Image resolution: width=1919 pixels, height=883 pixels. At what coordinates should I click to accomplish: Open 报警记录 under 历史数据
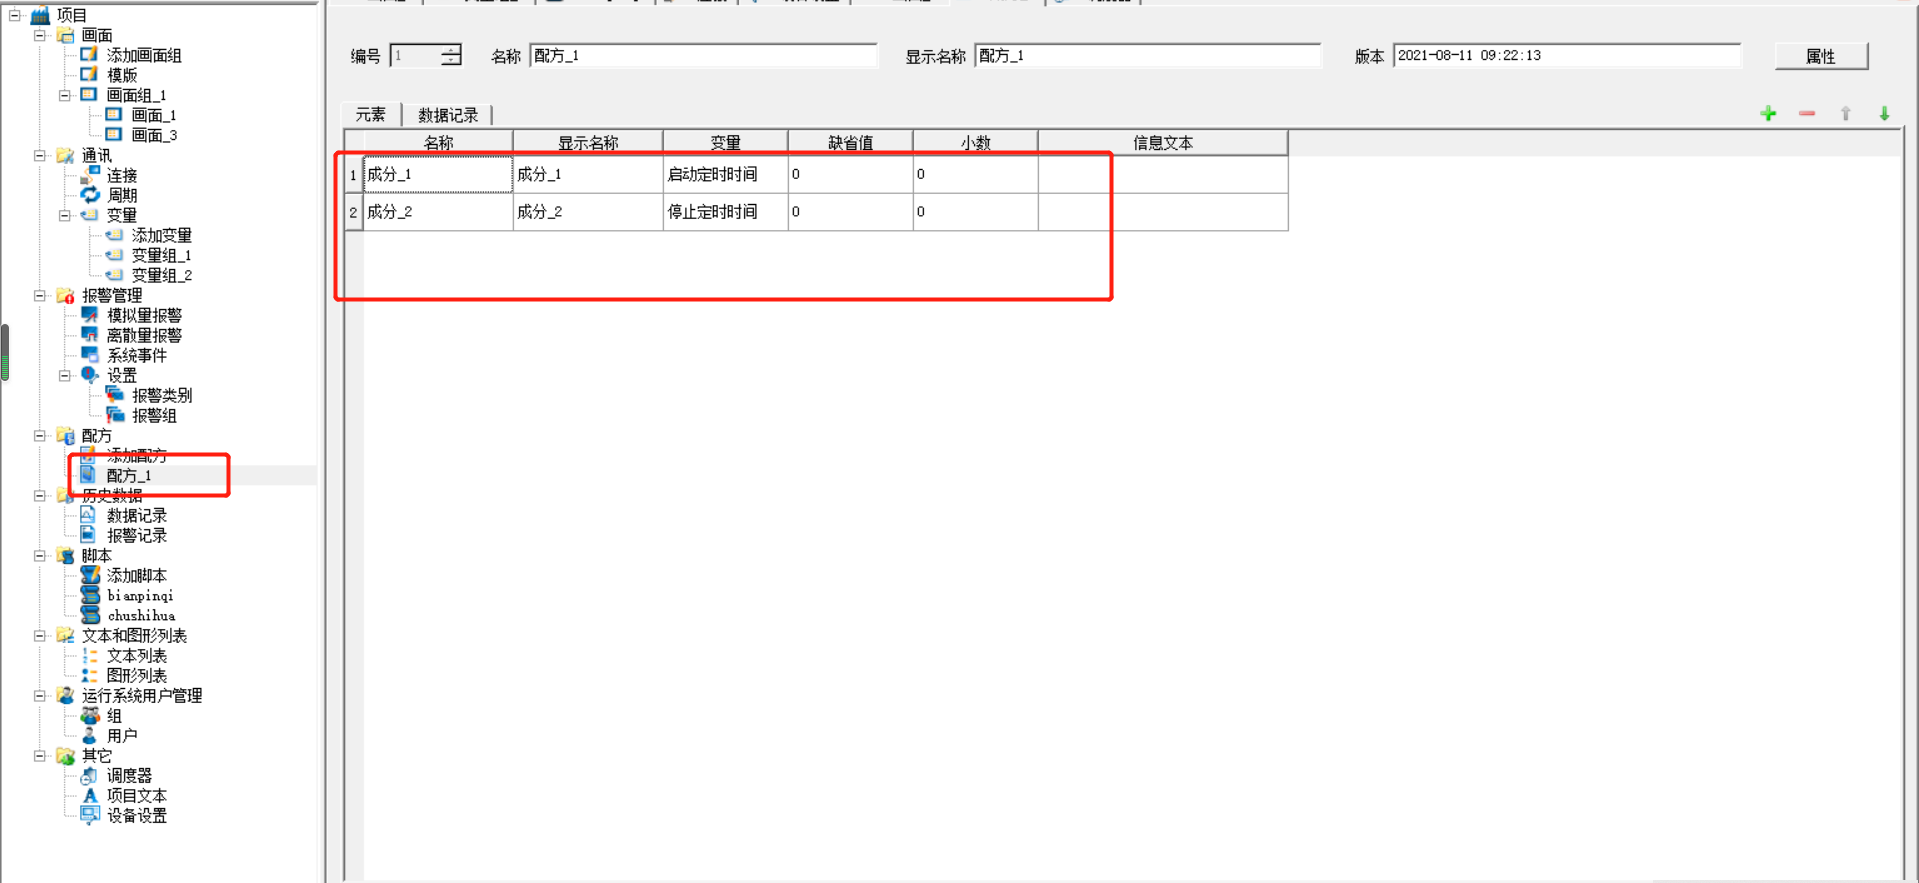click(x=137, y=535)
